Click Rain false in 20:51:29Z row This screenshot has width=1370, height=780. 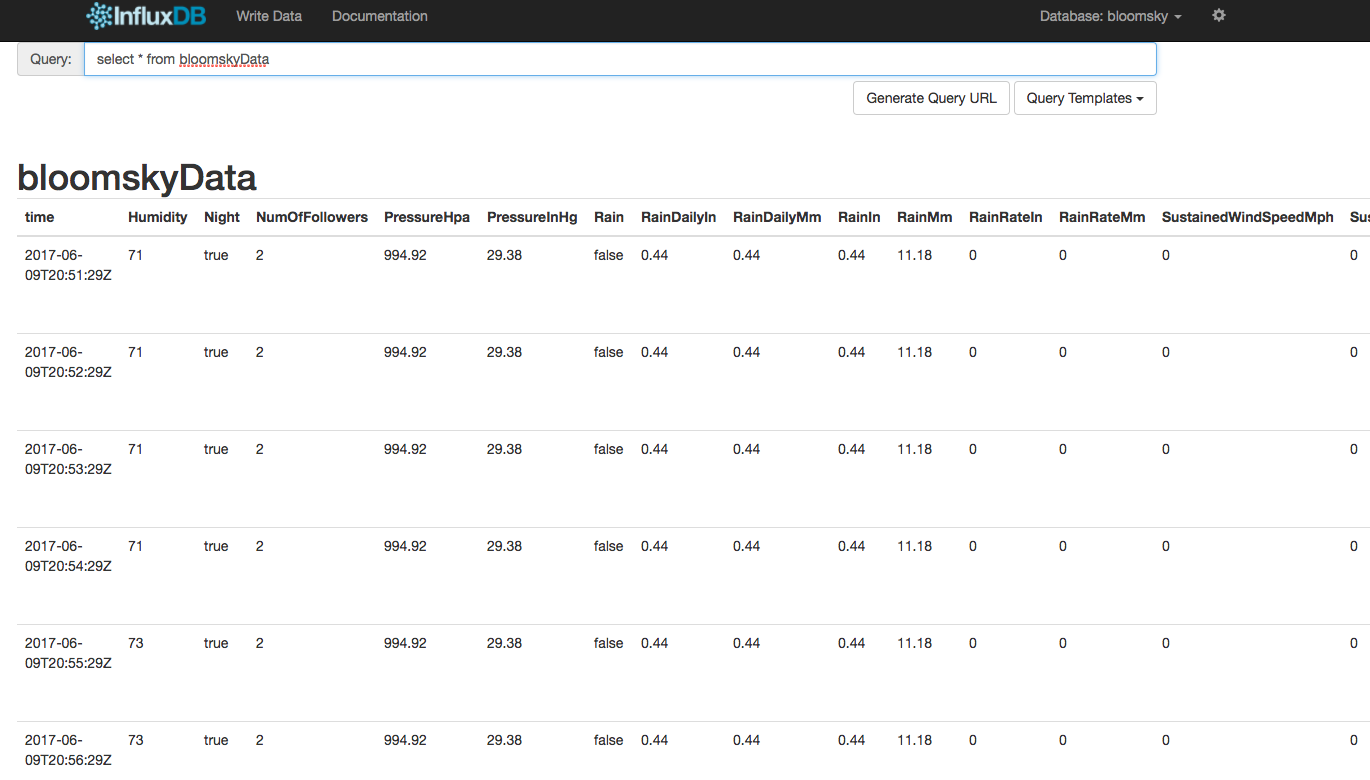tap(608, 255)
